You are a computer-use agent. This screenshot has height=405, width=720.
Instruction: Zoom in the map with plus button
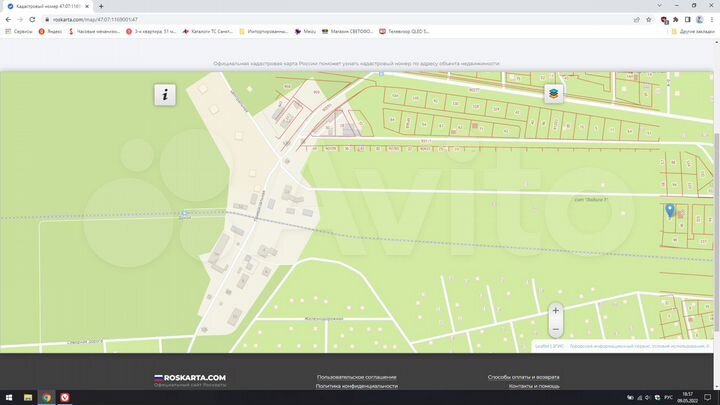556,311
